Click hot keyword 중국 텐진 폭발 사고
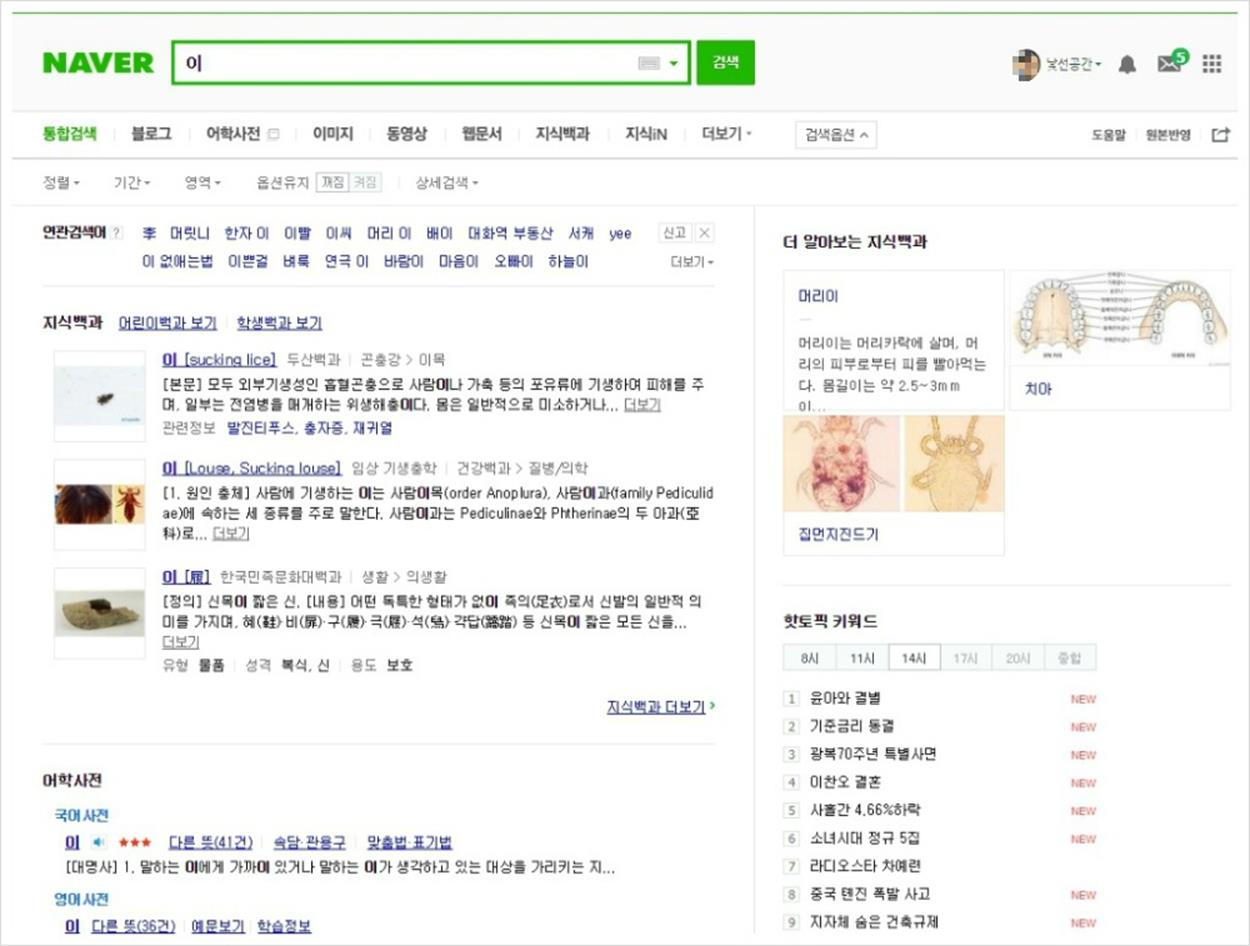The width and height of the screenshot is (1250, 946). (x=870, y=894)
